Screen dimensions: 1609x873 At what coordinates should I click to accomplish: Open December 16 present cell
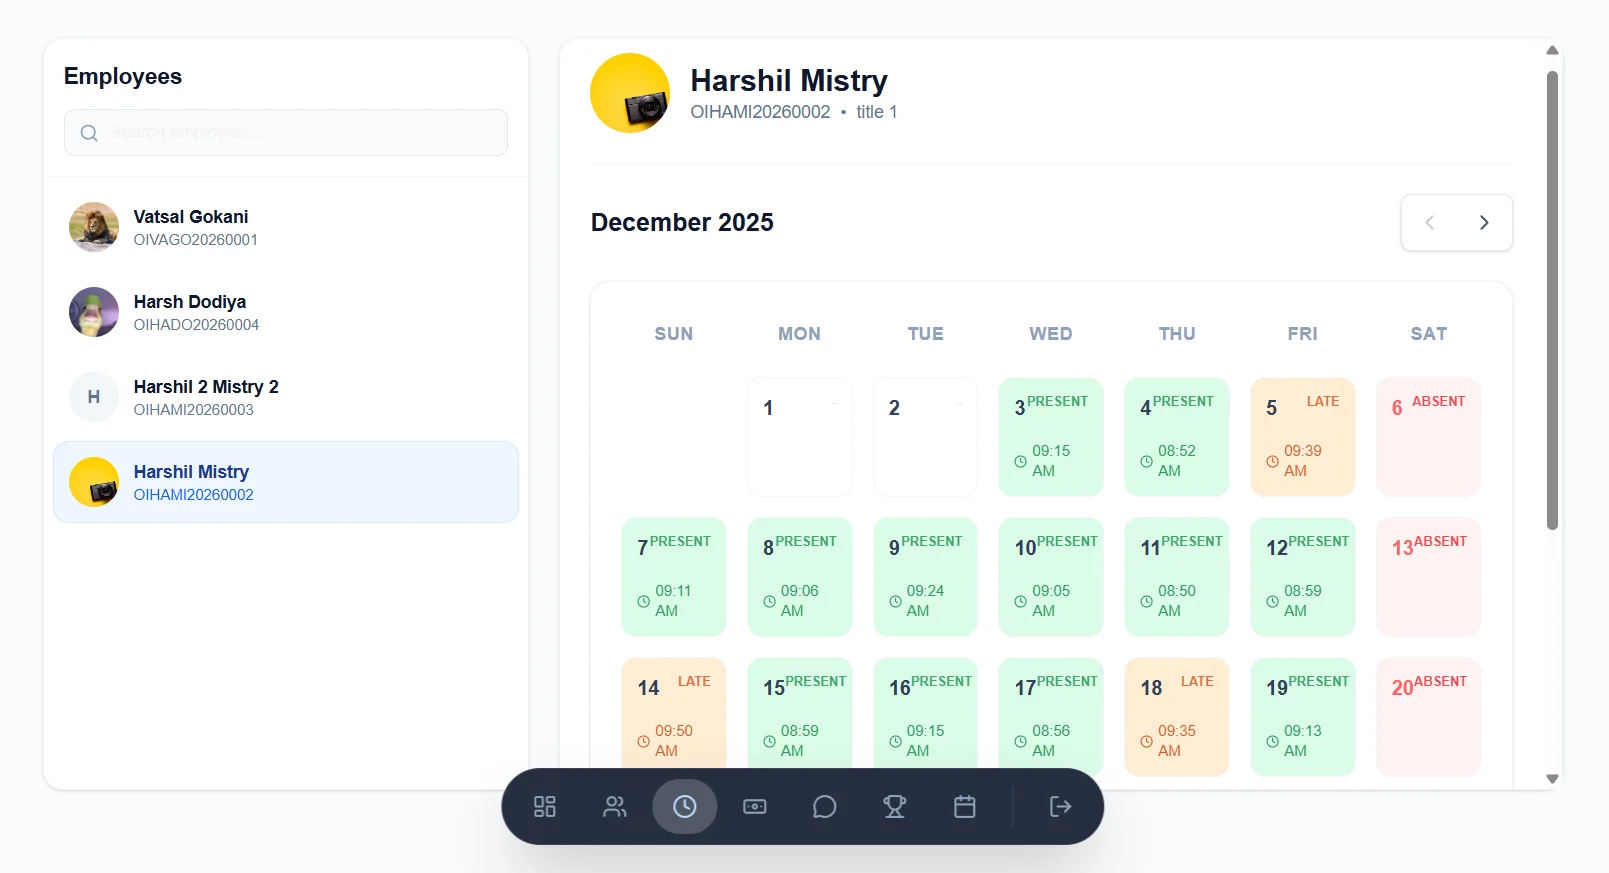(926, 715)
